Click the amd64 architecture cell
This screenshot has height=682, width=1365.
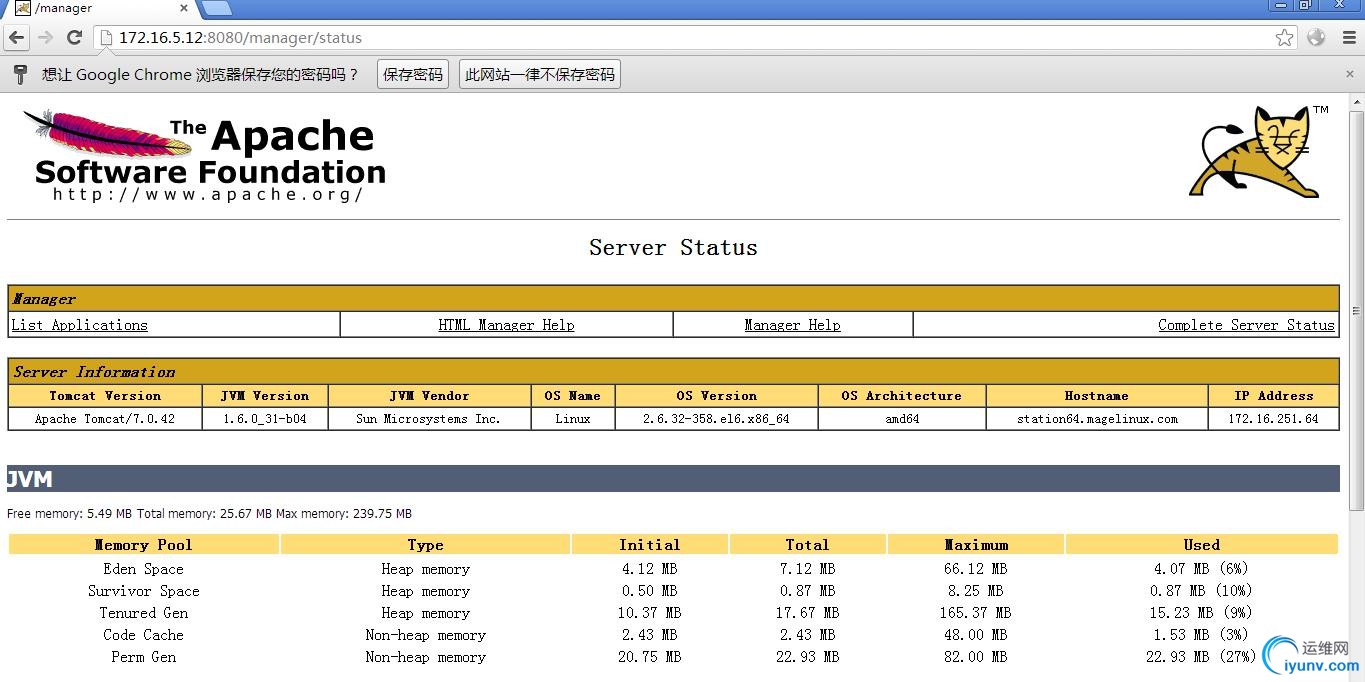[x=902, y=419]
